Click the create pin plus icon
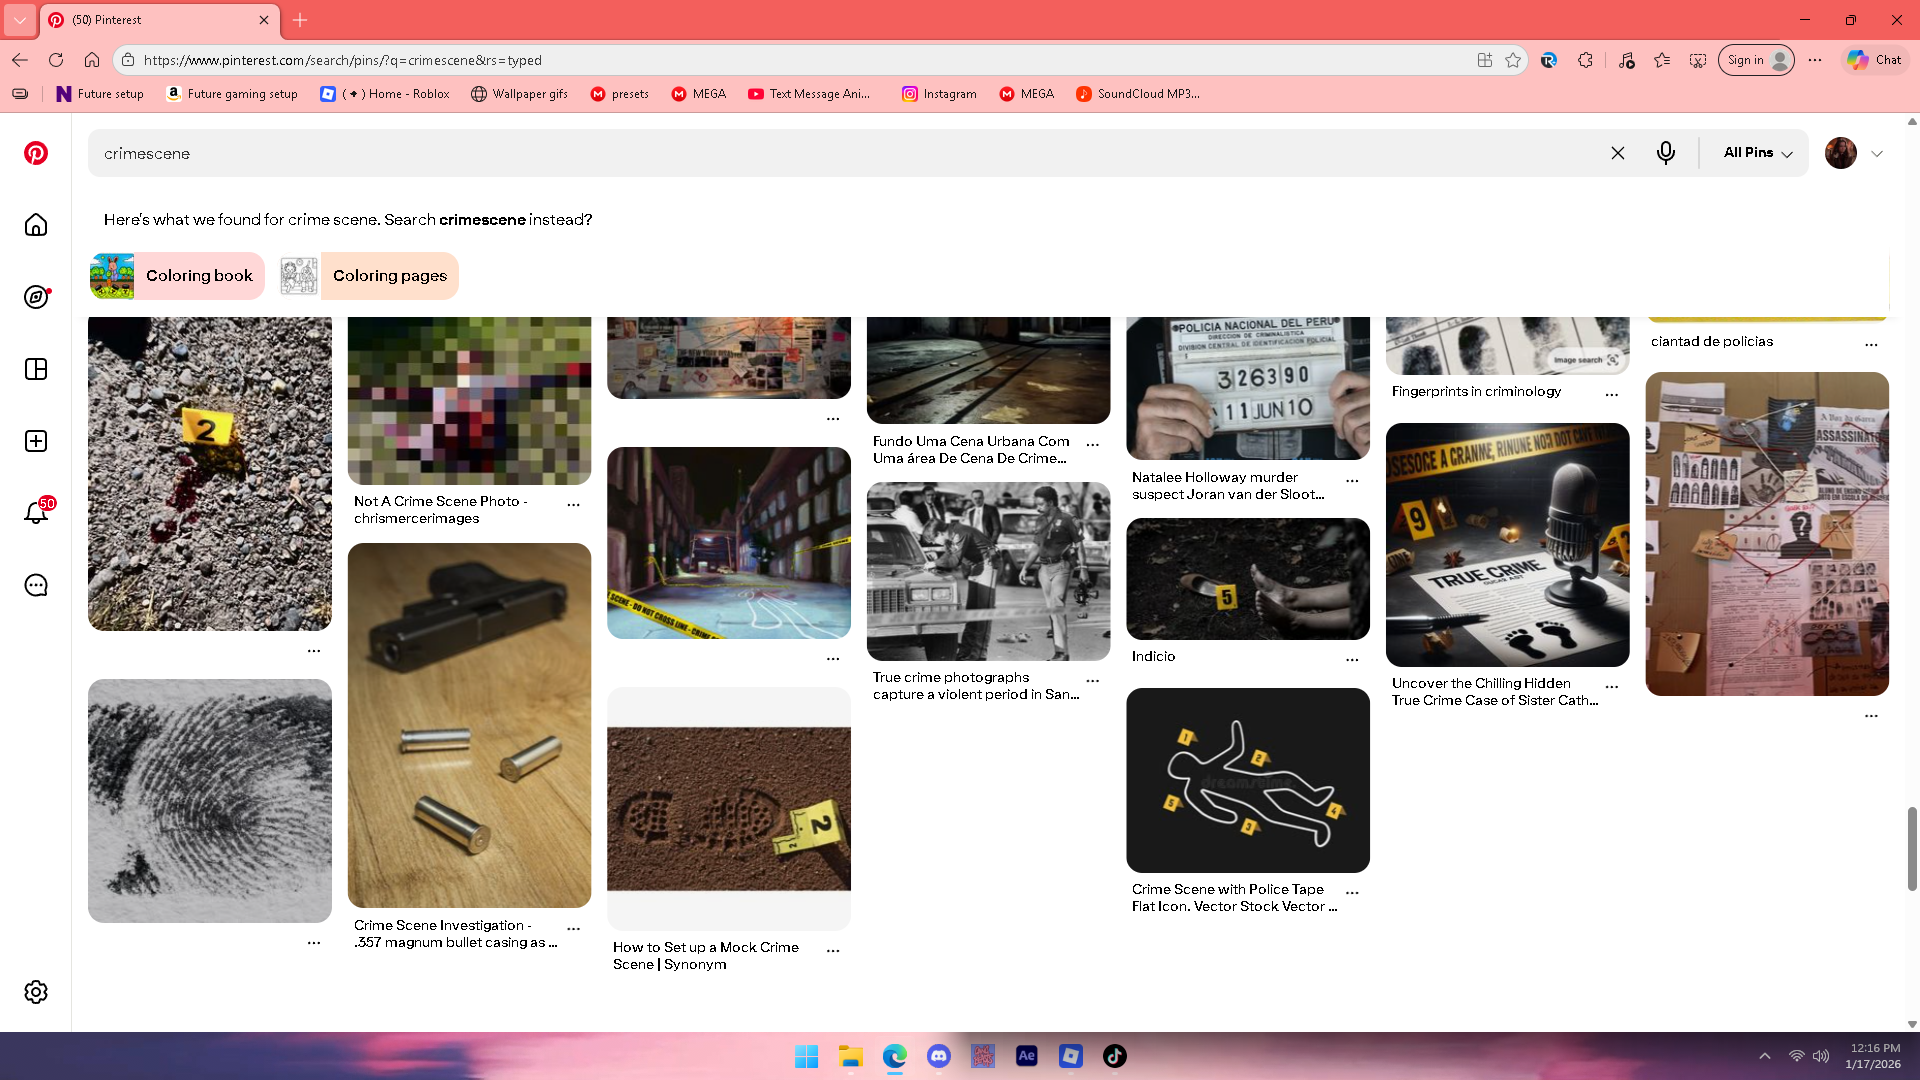1920x1080 pixels. 36,441
